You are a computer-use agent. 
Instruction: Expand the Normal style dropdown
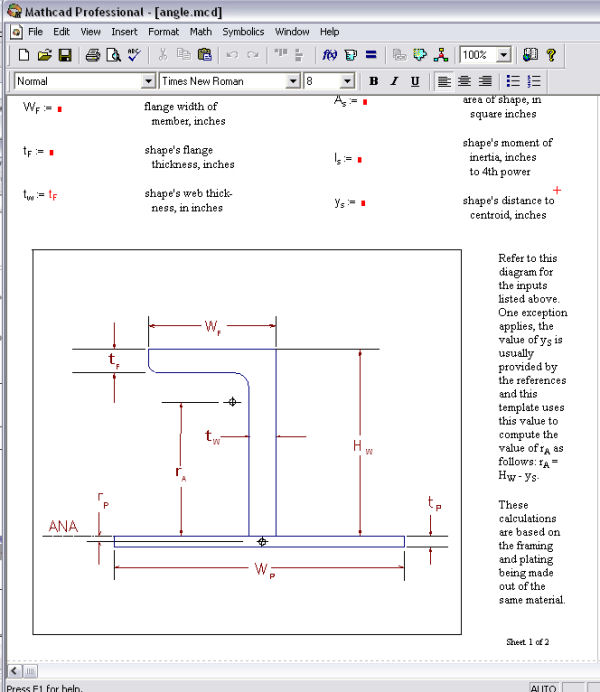point(148,81)
